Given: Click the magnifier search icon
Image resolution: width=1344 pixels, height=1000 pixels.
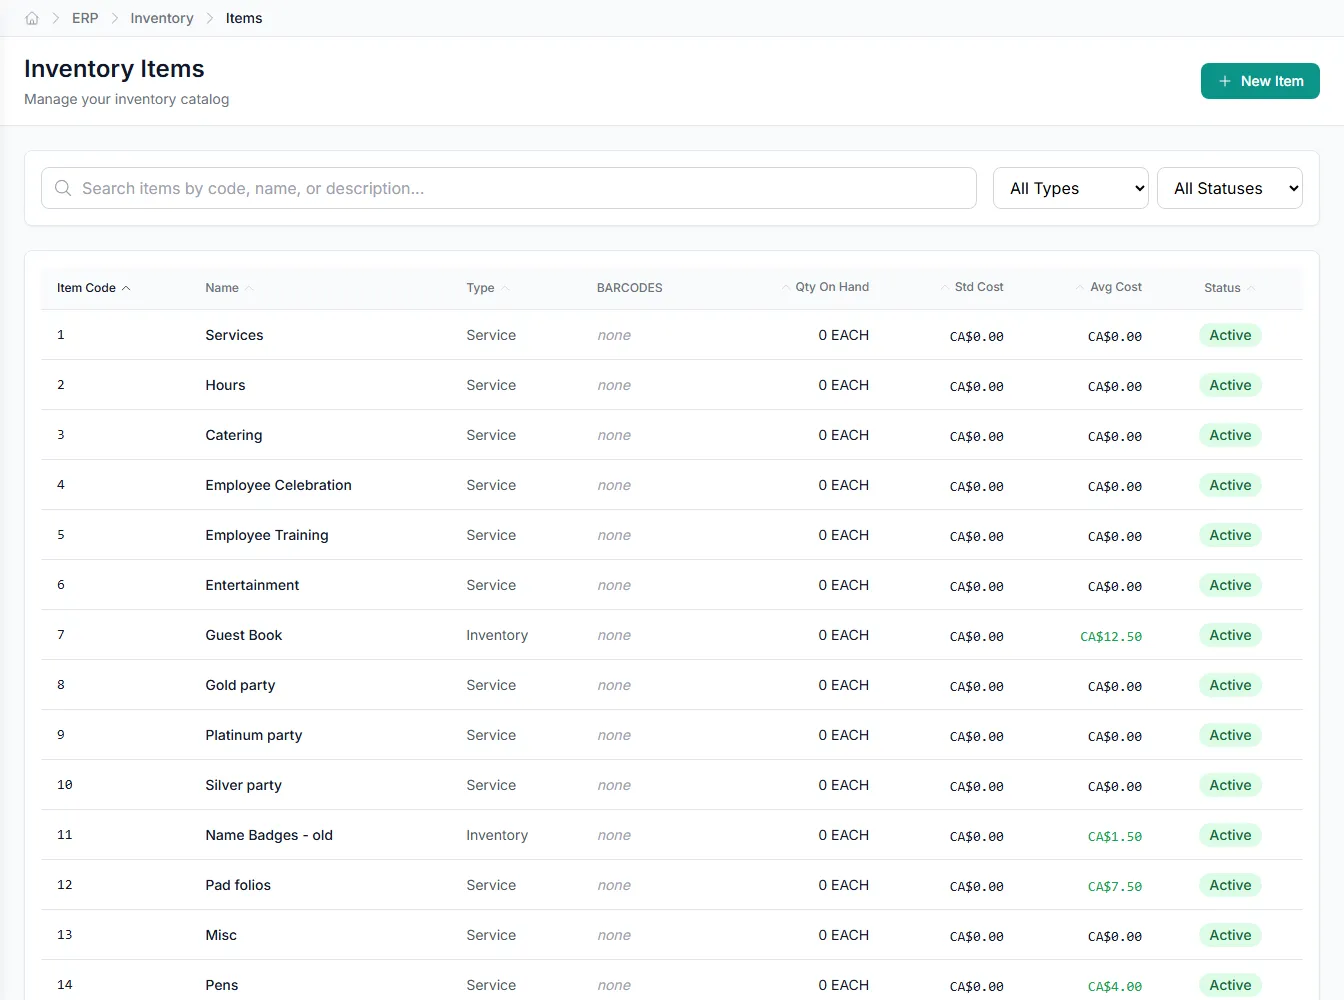Looking at the screenshot, I should point(63,188).
